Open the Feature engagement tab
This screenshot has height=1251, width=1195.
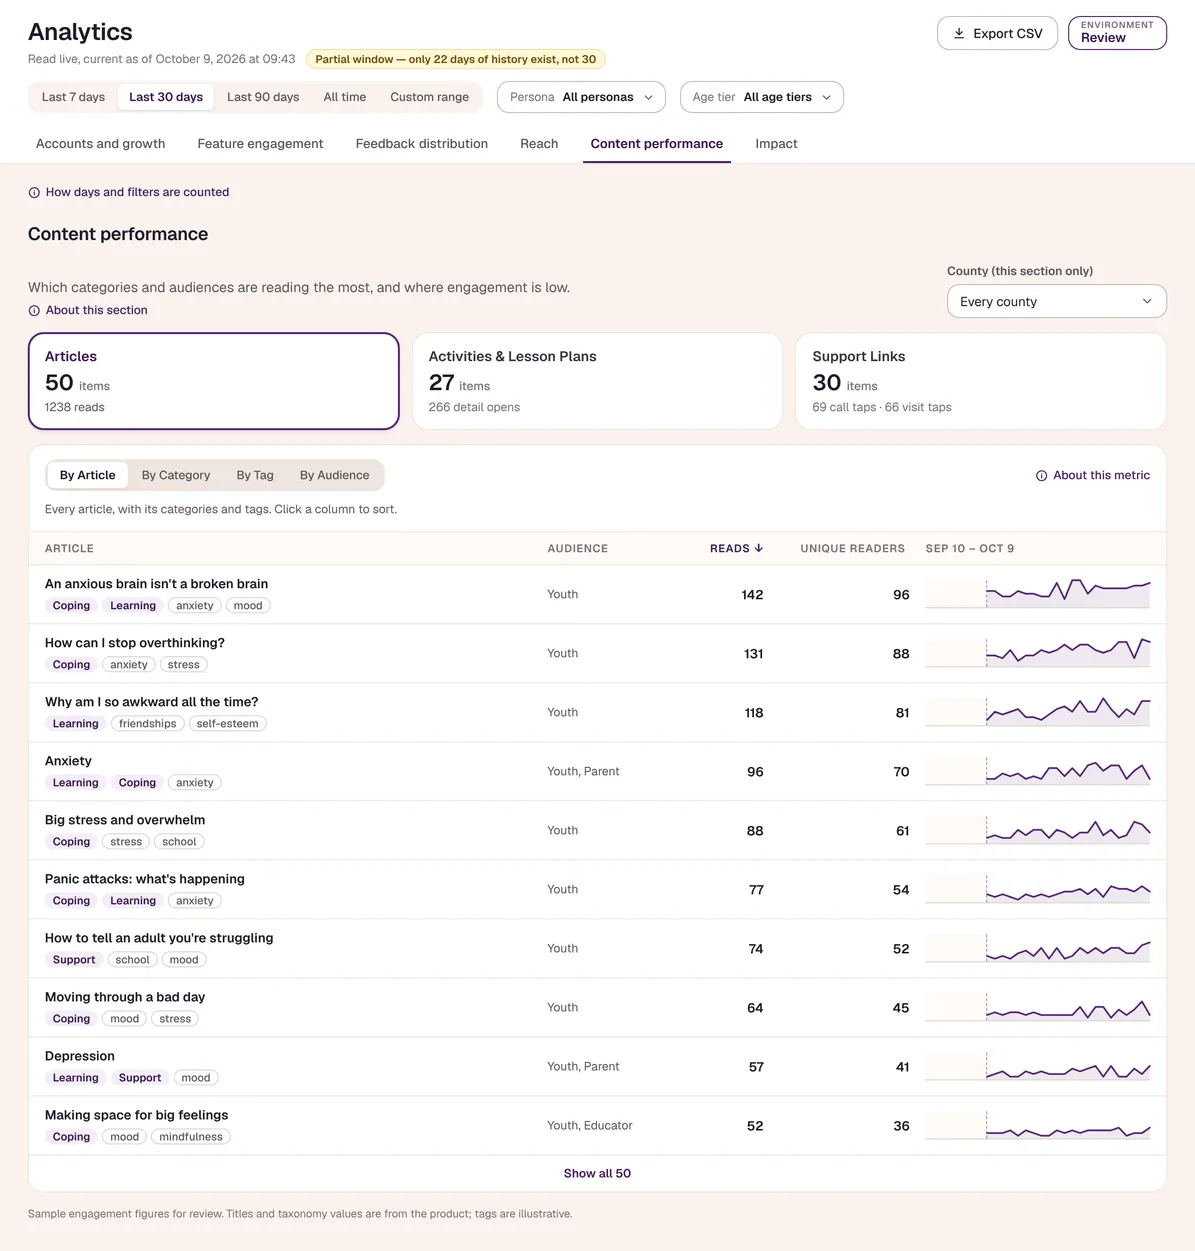(x=260, y=144)
